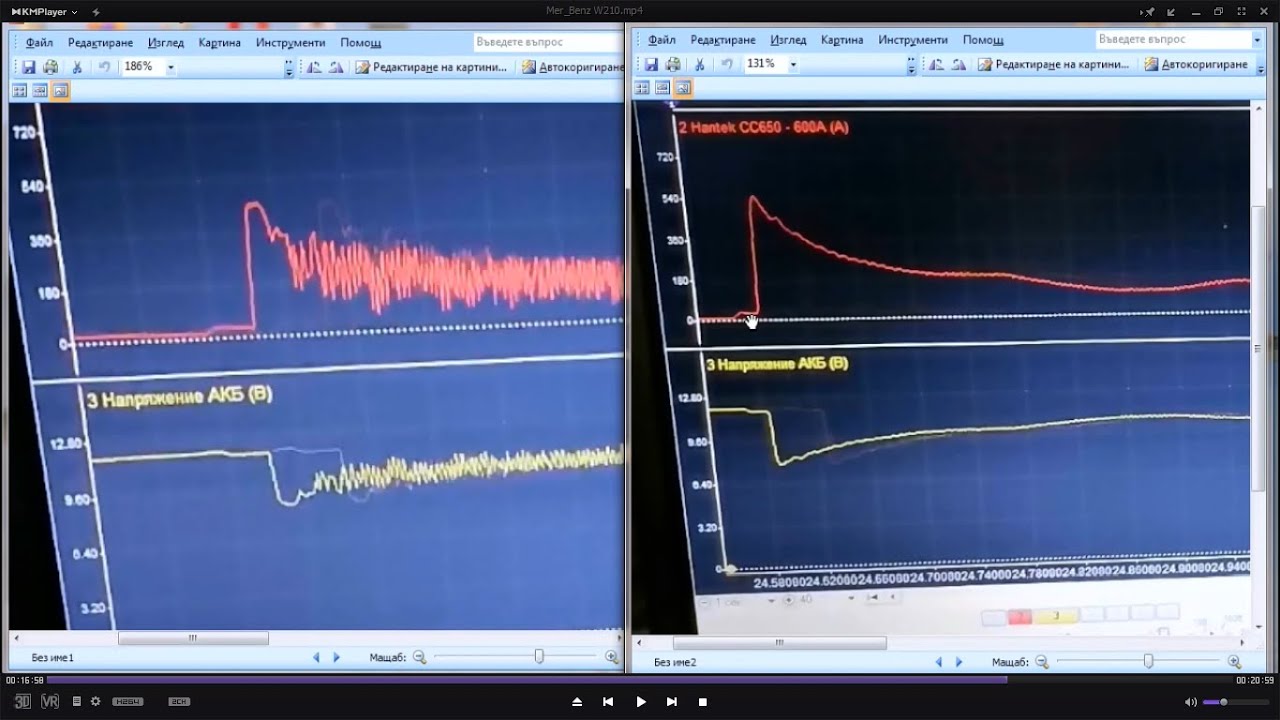The width and height of the screenshot is (1280, 720).
Task: Go to next picture in right window
Action: (958, 662)
